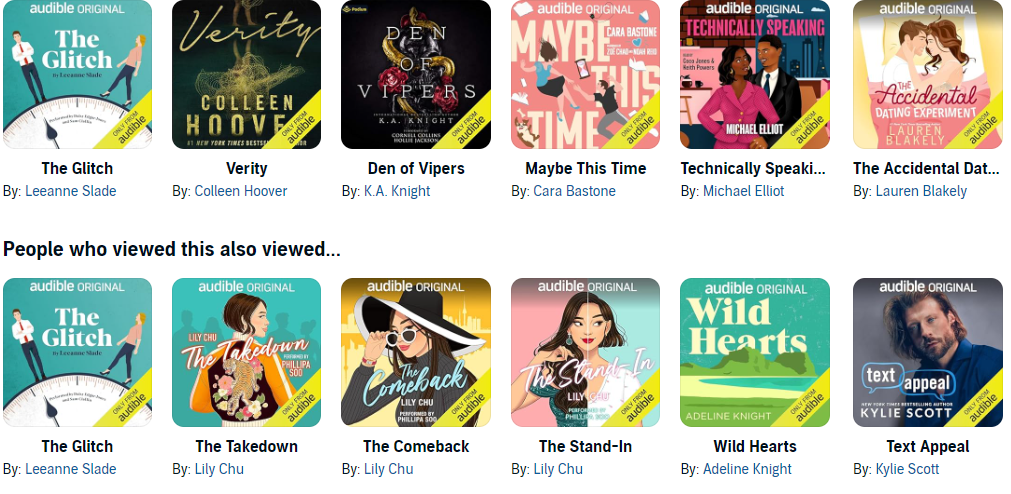Click author link Colleen Hoover
Image resolution: width=1011 pixels, height=494 pixels.
[x=240, y=192]
